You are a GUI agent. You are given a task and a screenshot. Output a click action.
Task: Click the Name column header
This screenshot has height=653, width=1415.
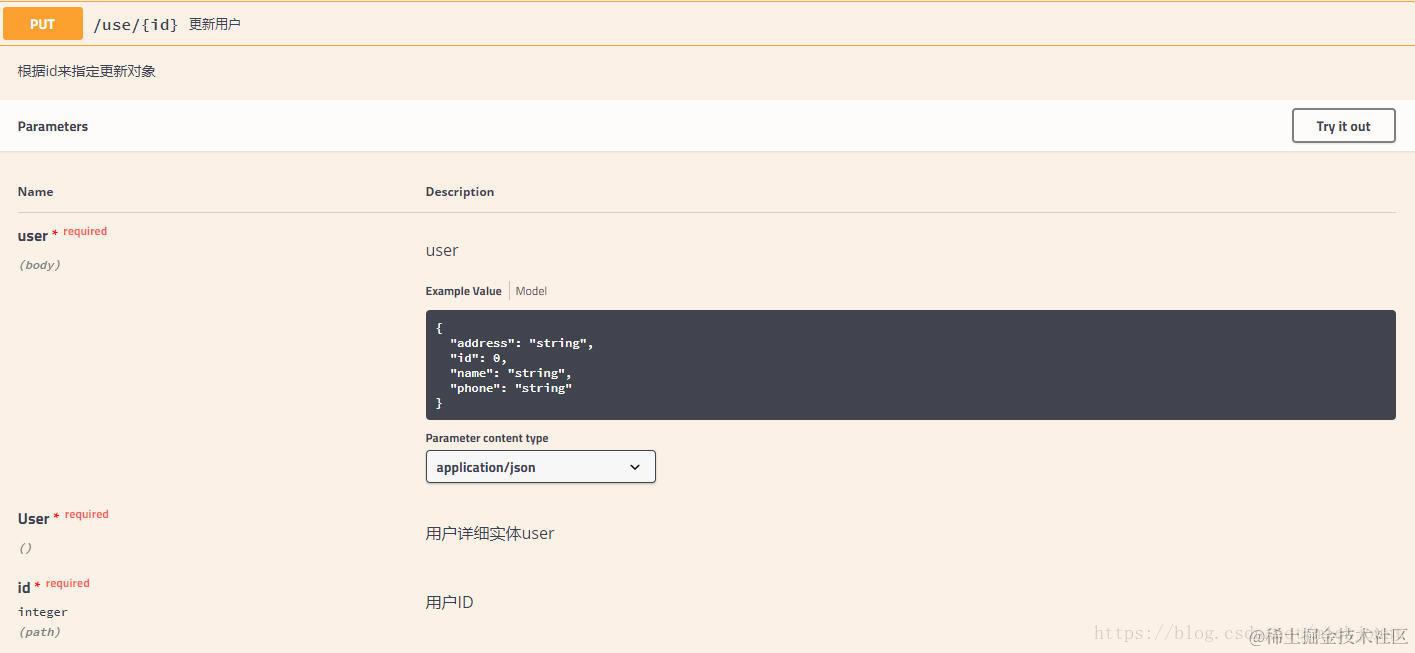[x=36, y=191]
